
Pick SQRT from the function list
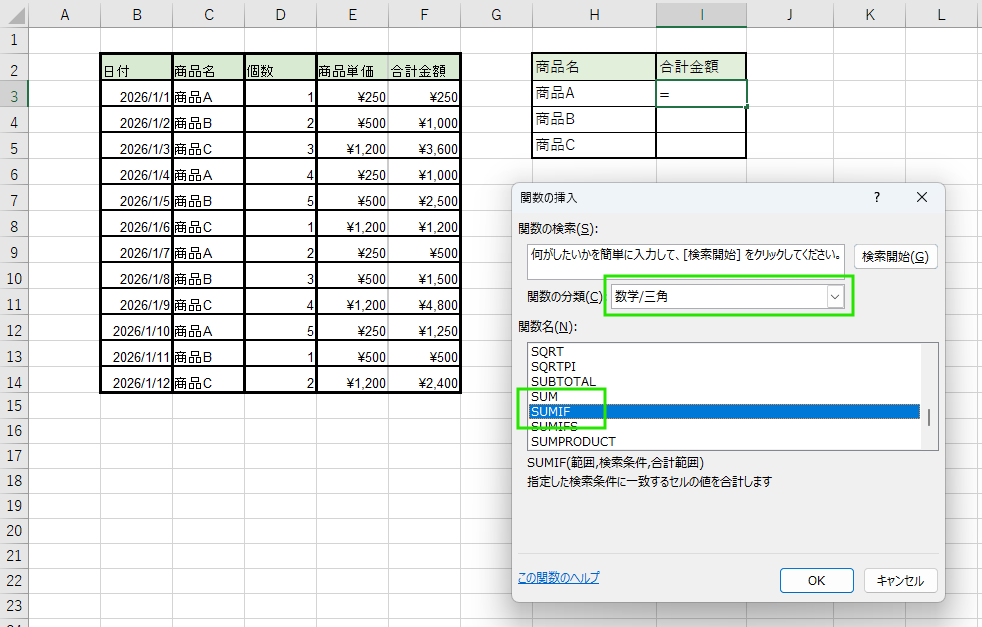pos(547,351)
